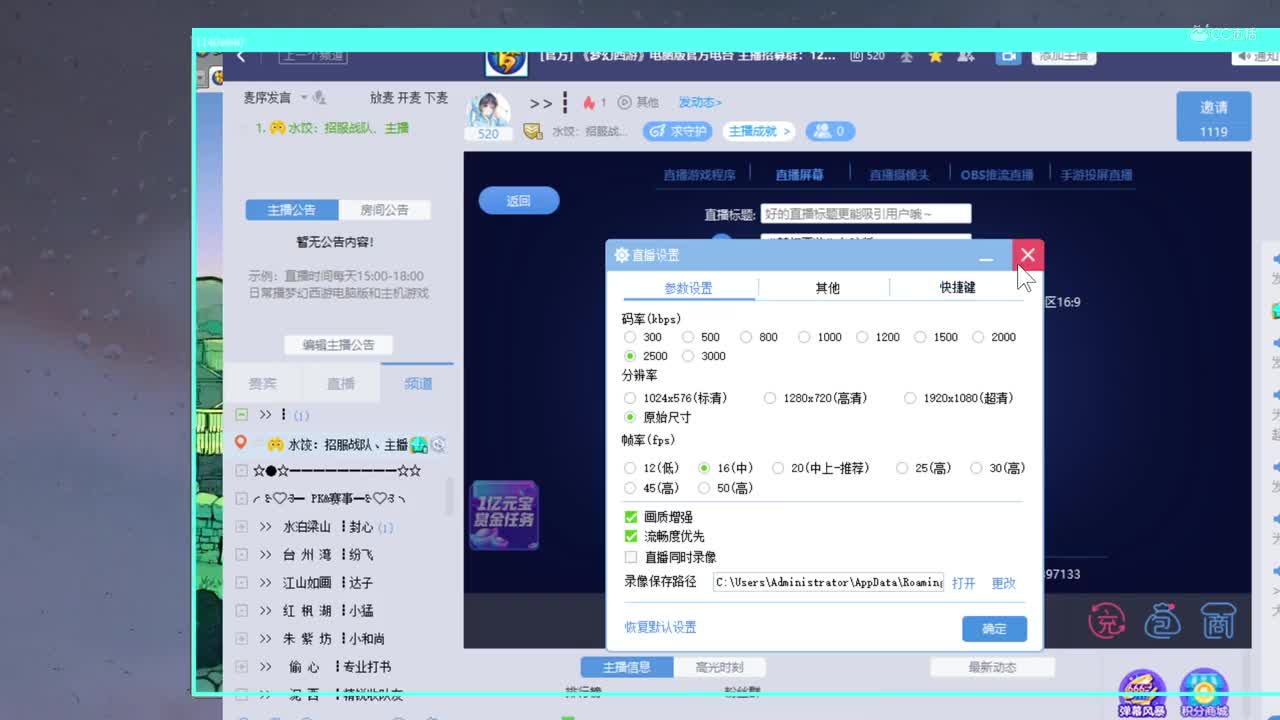Click the 充 recharge icon
1280x720 pixels.
(x=1106, y=622)
